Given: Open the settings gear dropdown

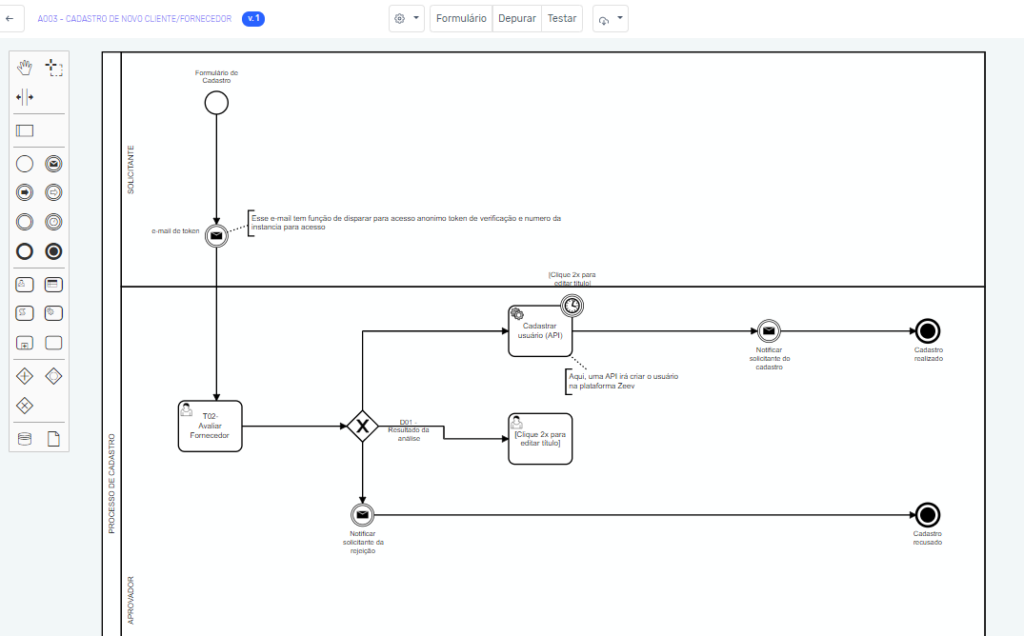Looking at the screenshot, I should coord(406,17).
